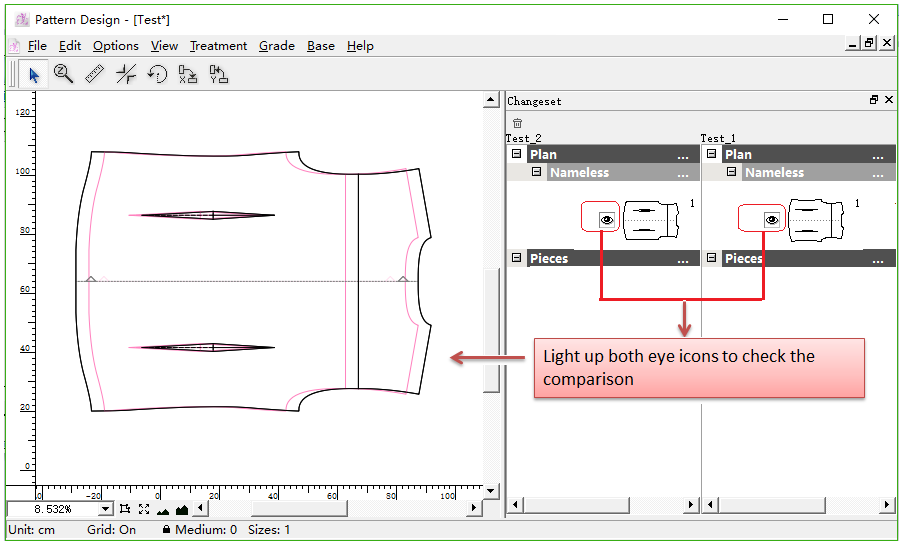Select the Test_1 pattern thumbnail
The image size is (906, 549).
coord(818,220)
